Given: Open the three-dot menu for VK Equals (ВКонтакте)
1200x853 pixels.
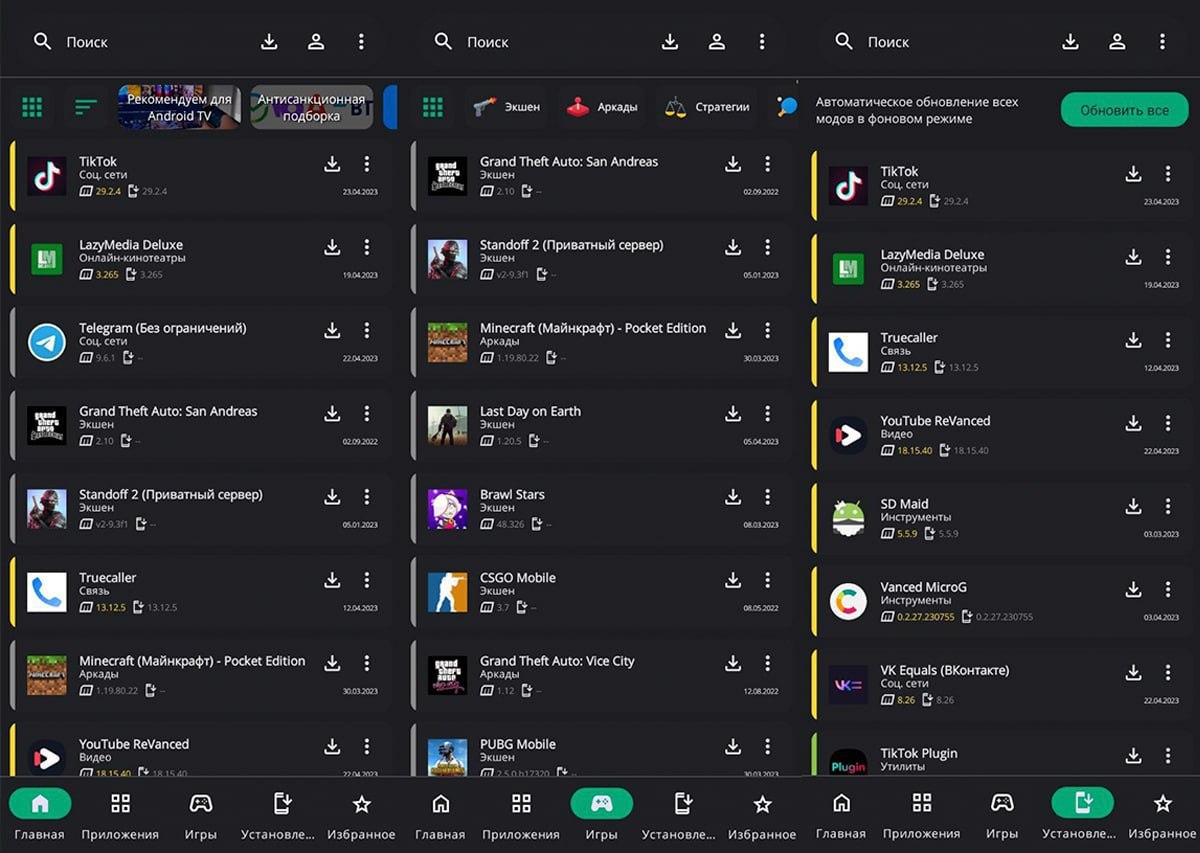Looking at the screenshot, I should point(1167,672).
